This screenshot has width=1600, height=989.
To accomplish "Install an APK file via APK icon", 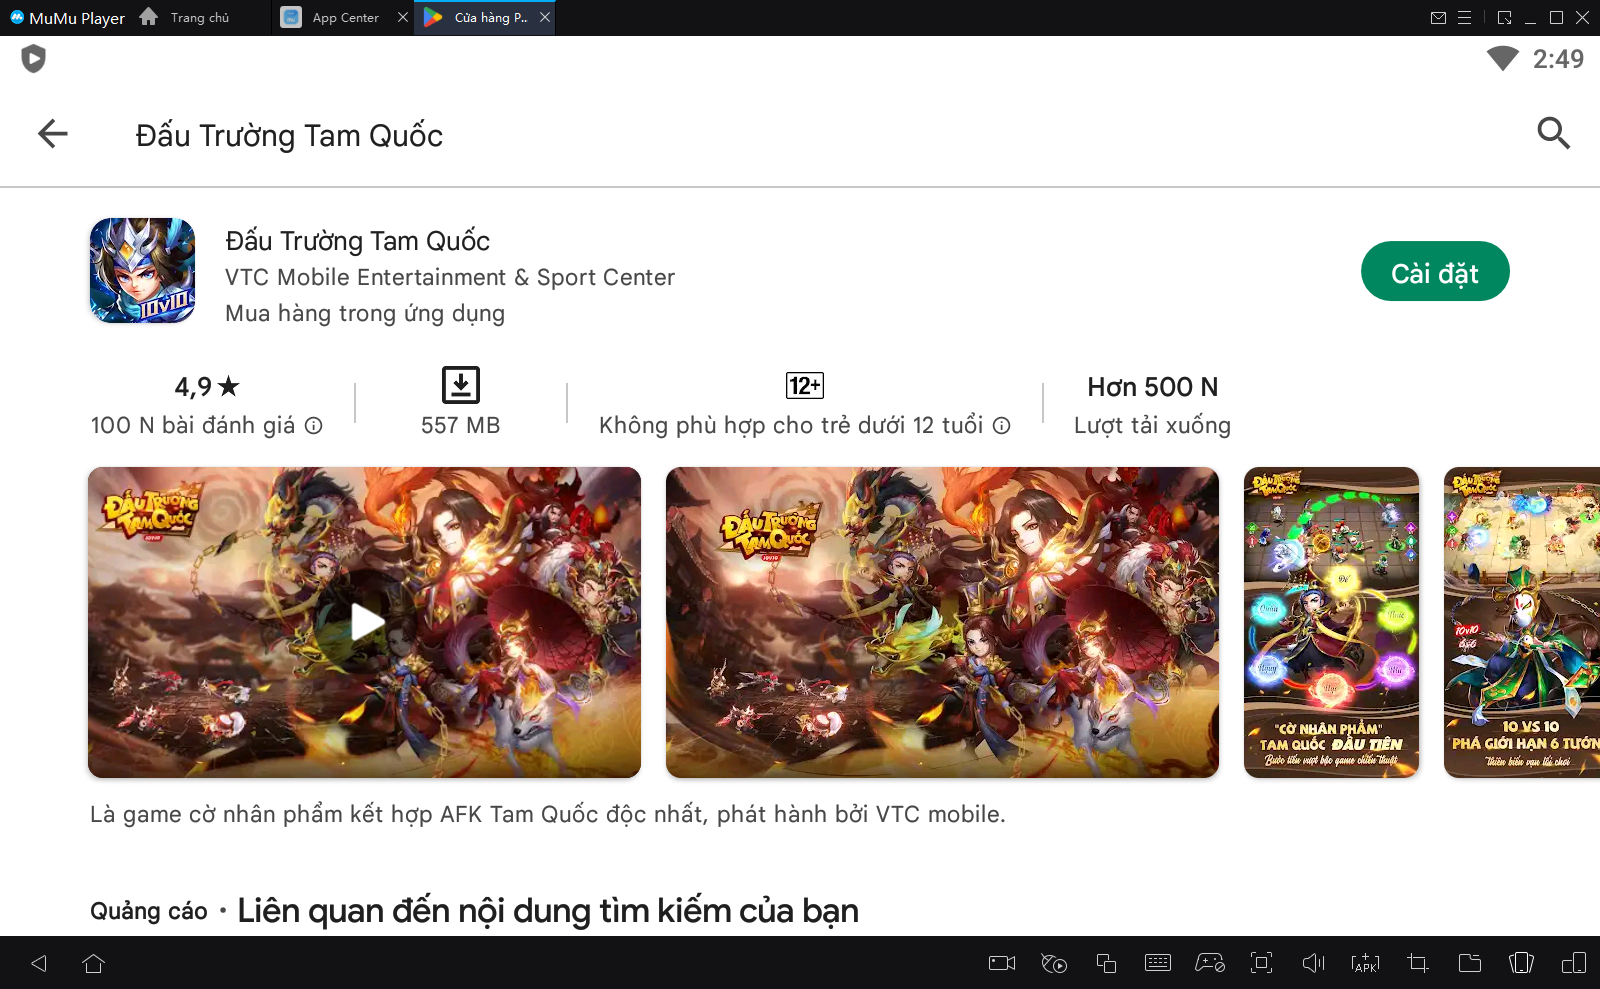I will (1365, 963).
